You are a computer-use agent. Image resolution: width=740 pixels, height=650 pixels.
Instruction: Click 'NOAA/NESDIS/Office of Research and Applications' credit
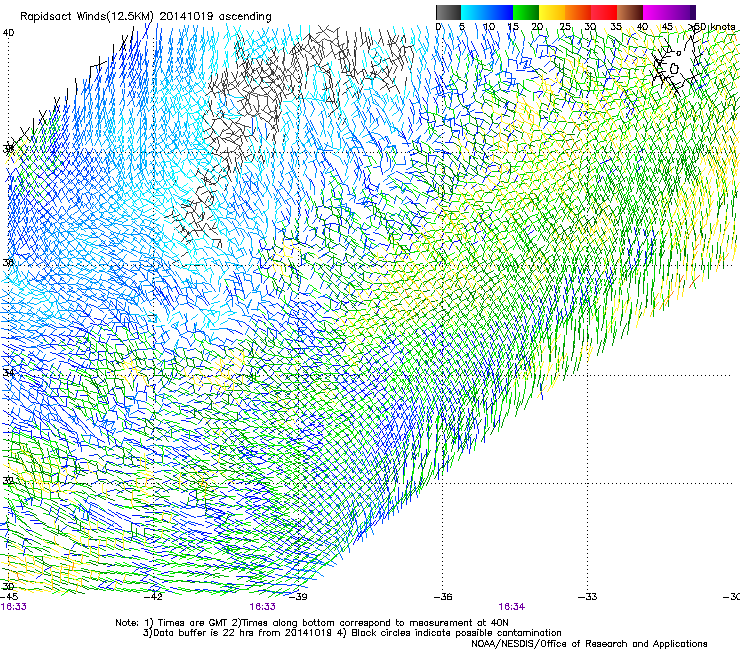[589, 644]
